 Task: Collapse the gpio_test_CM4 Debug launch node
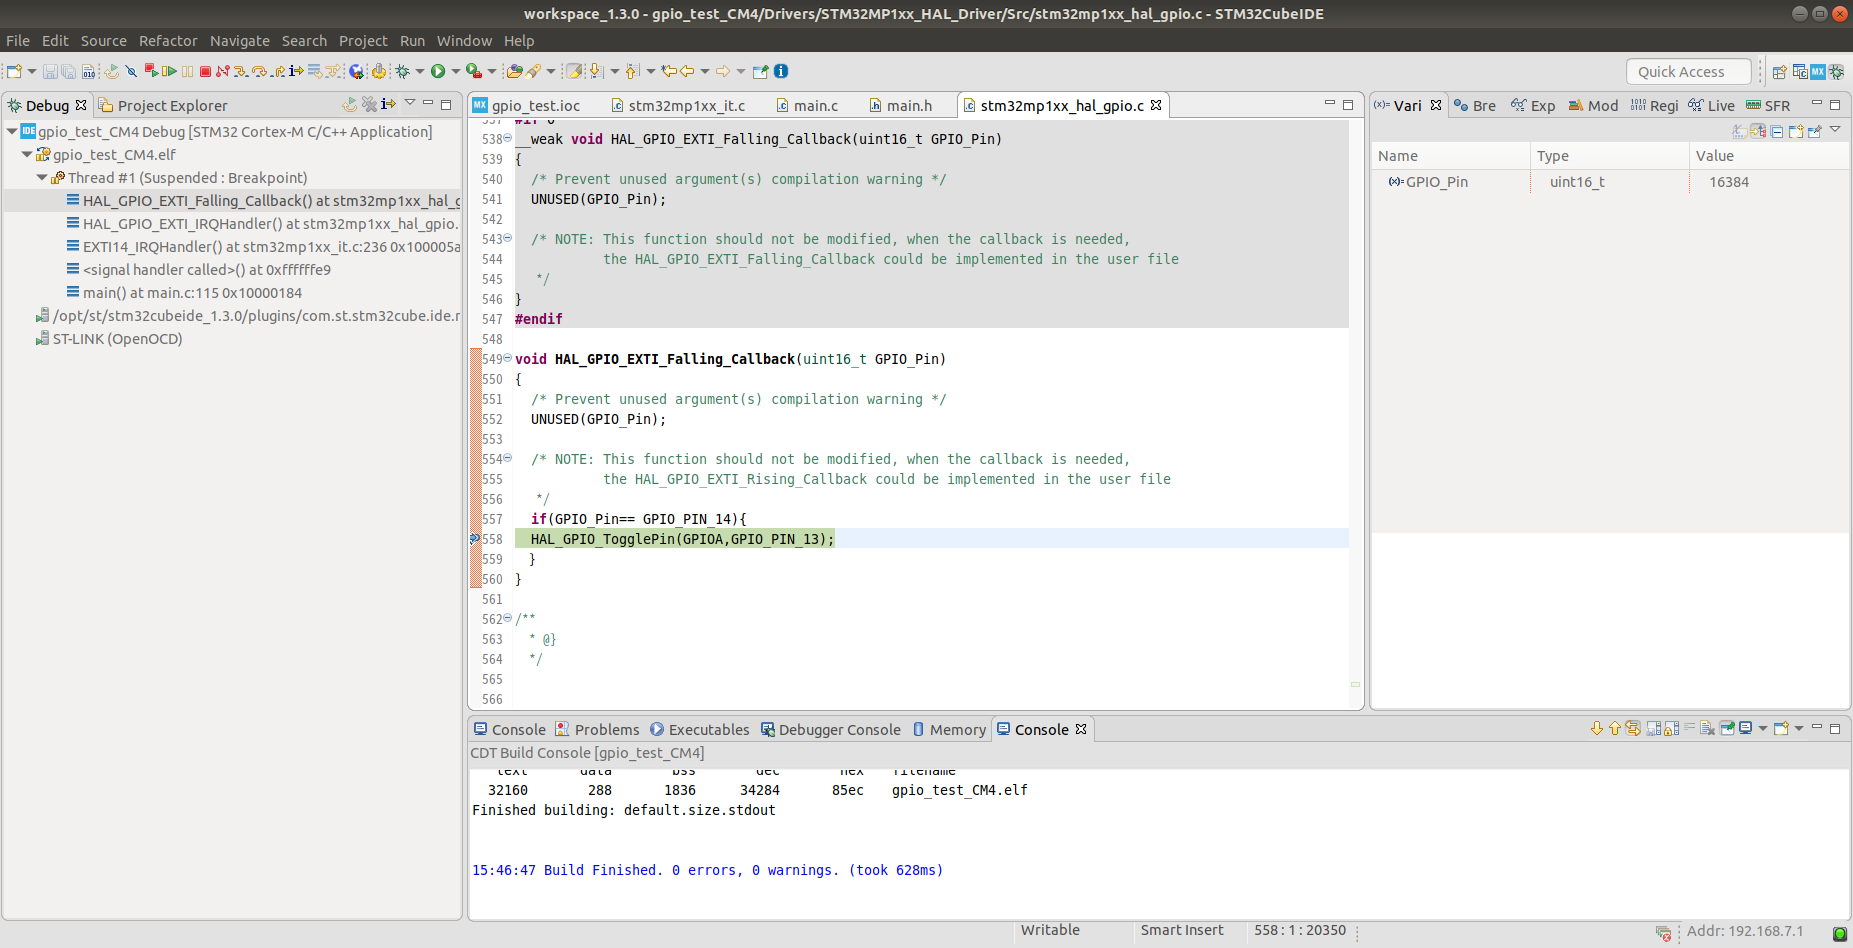tap(12, 132)
